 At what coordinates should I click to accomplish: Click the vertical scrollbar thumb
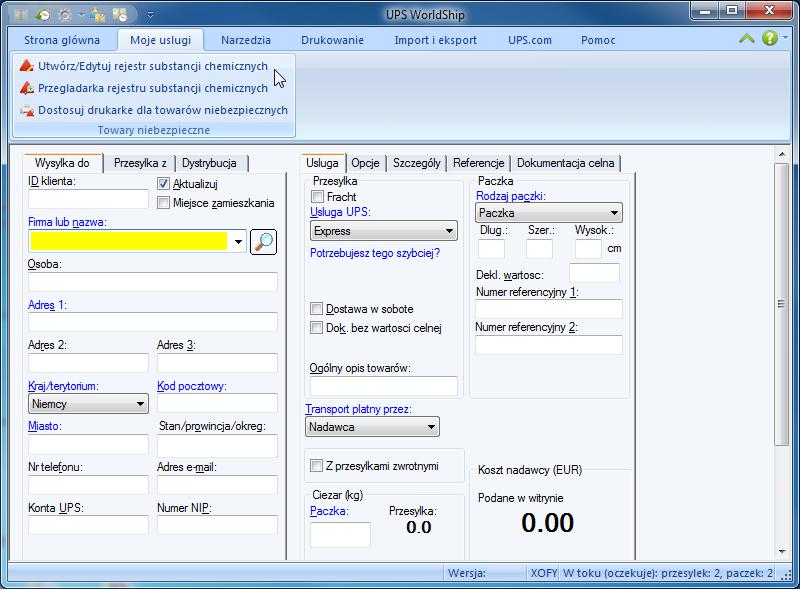[781, 304]
